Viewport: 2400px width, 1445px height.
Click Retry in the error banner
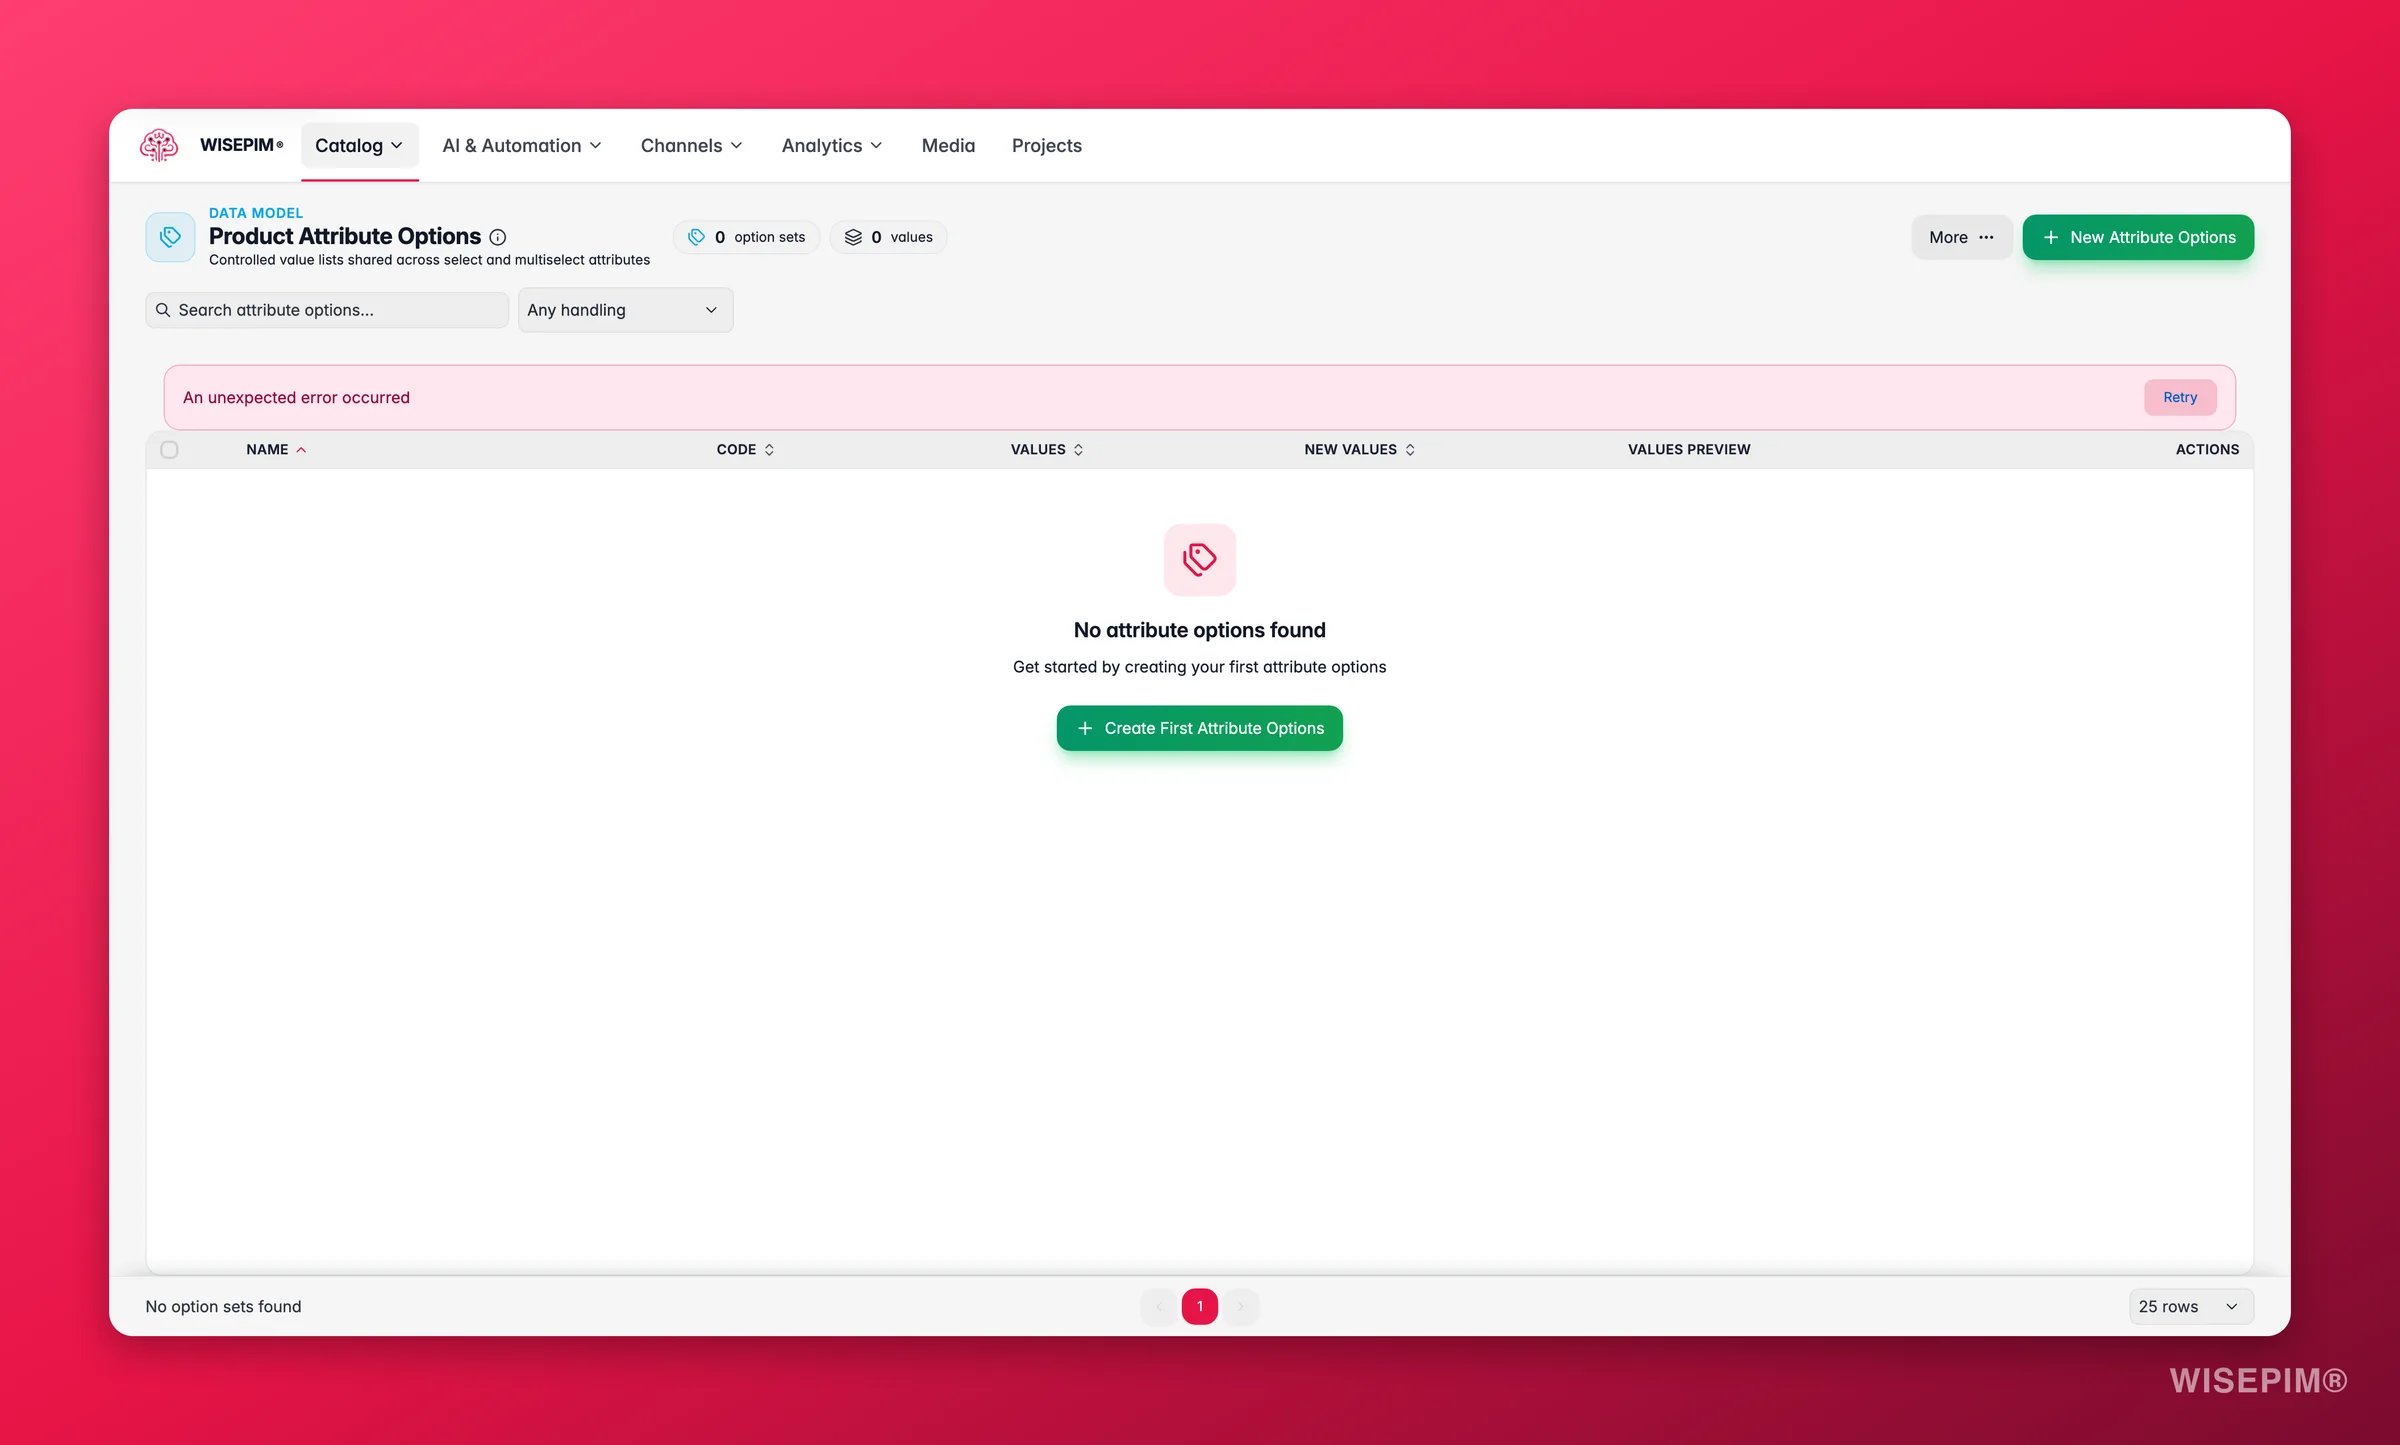2180,397
